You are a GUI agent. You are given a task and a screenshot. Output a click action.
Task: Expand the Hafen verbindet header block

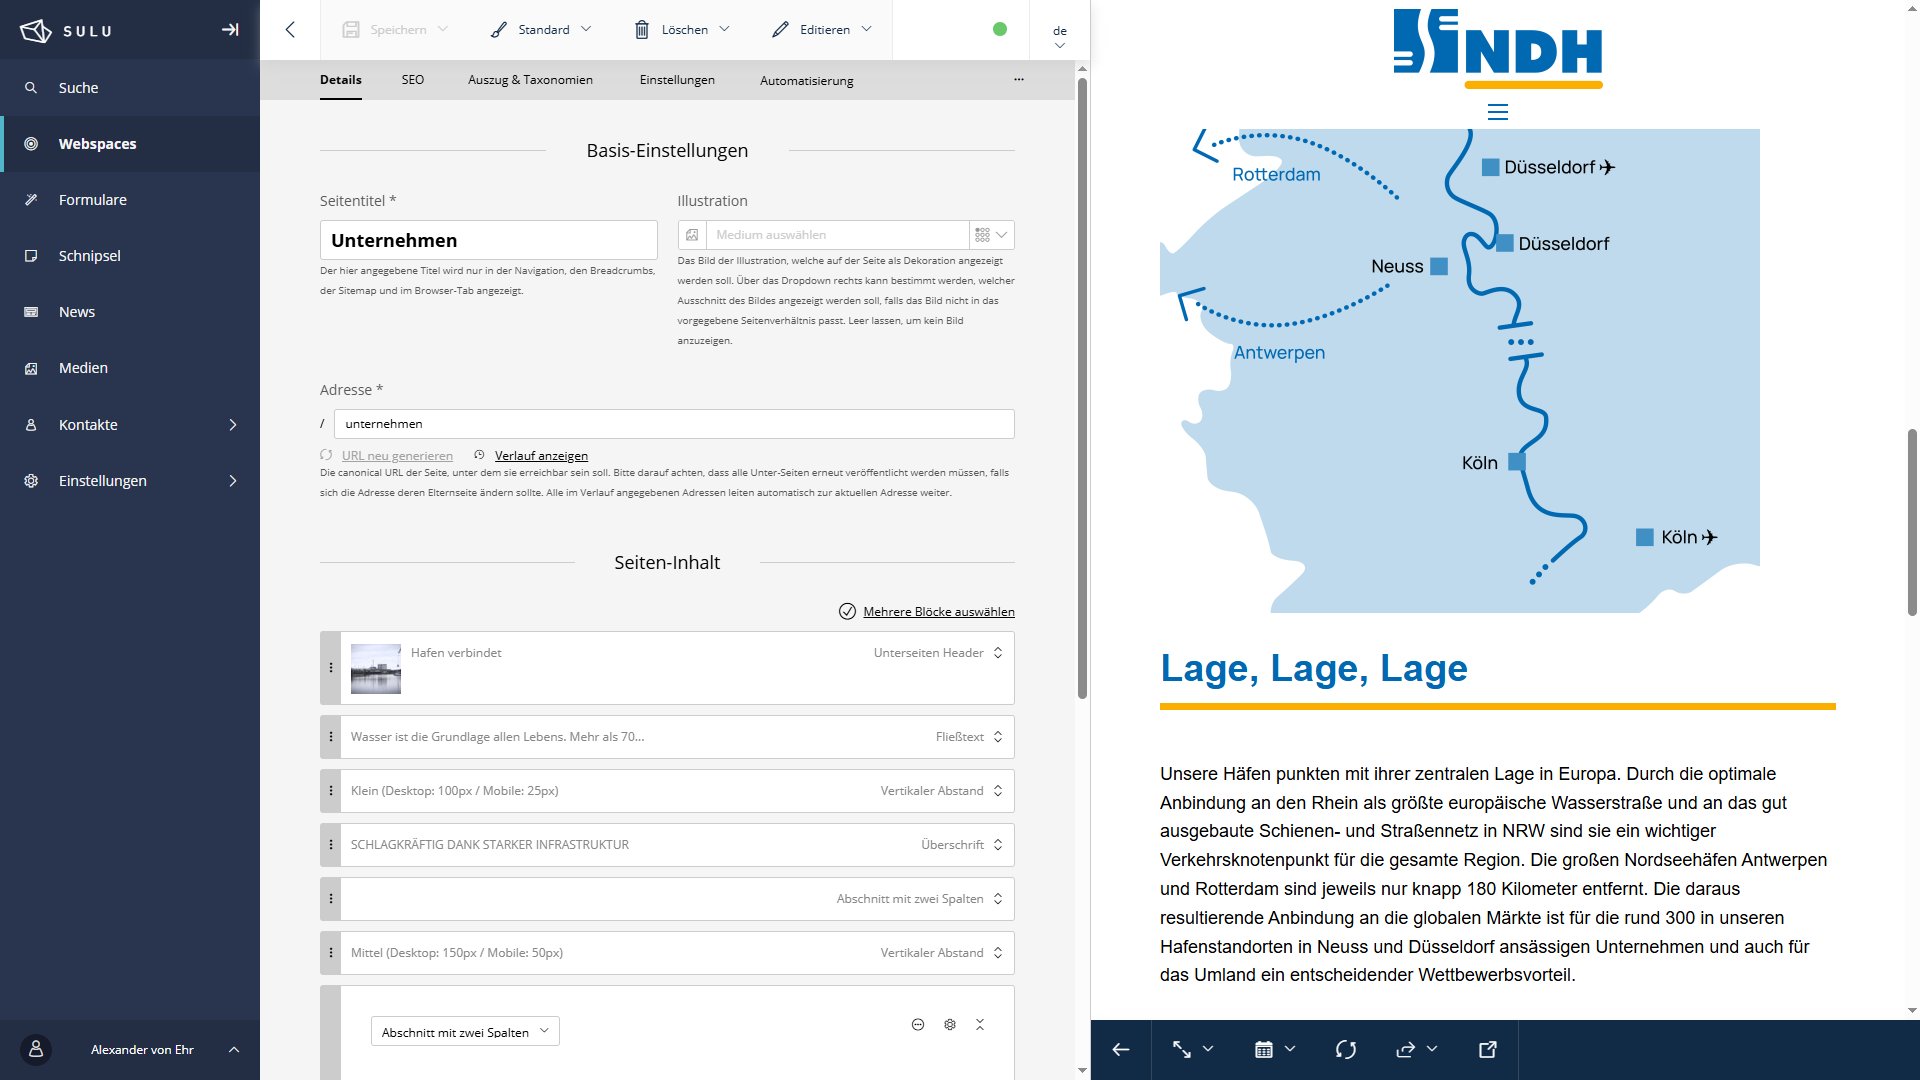pos(997,653)
